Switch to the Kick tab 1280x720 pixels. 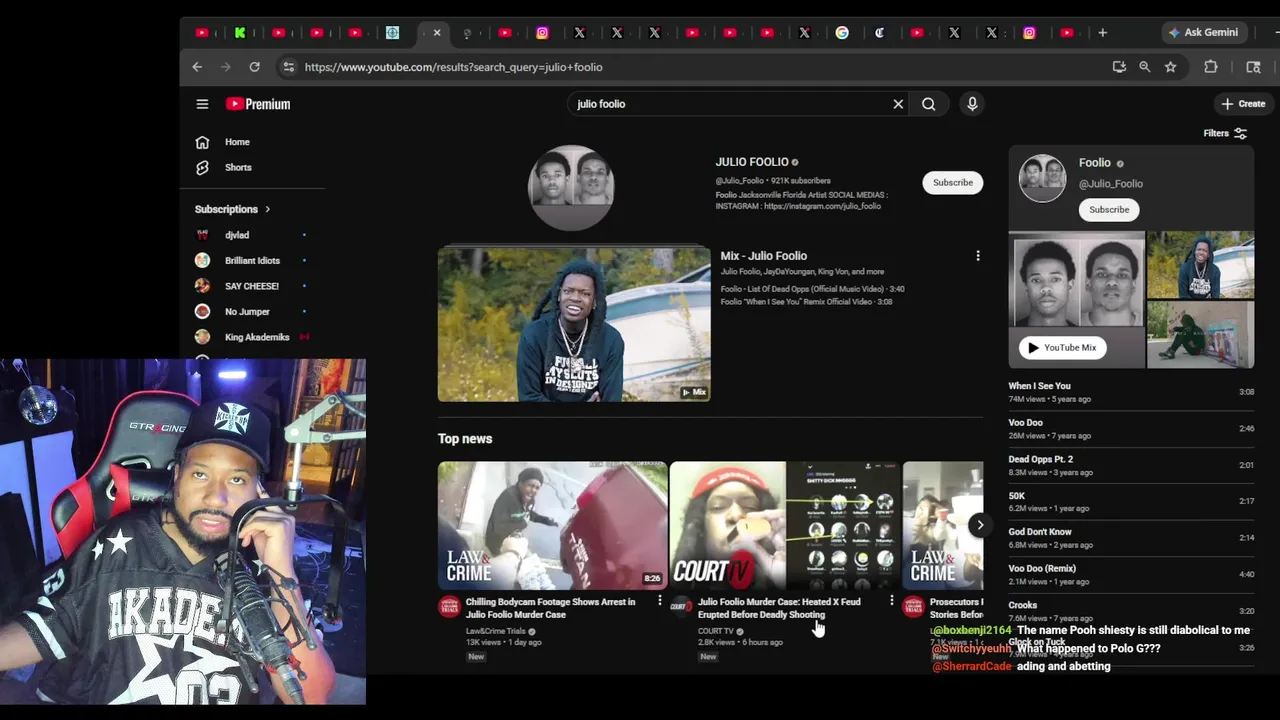(x=240, y=33)
